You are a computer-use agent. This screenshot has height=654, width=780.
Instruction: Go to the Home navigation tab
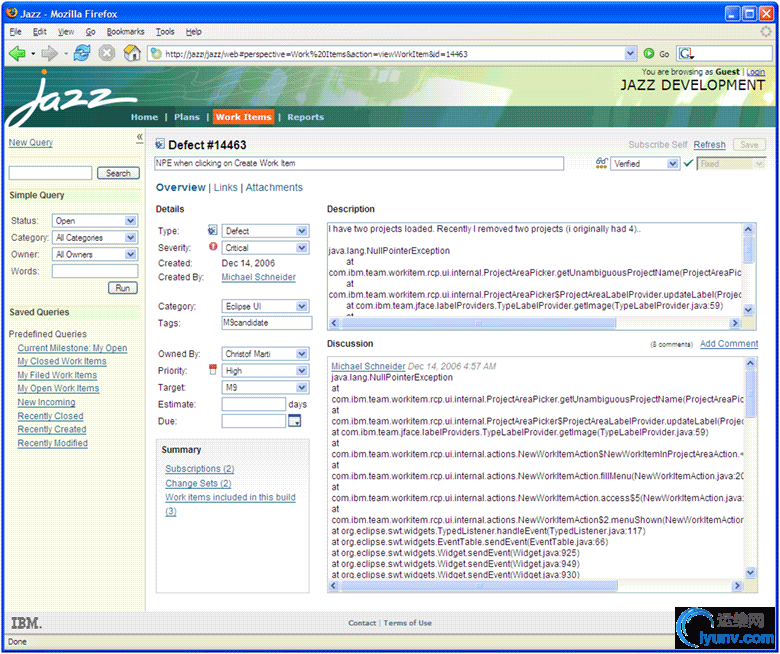[x=144, y=117]
